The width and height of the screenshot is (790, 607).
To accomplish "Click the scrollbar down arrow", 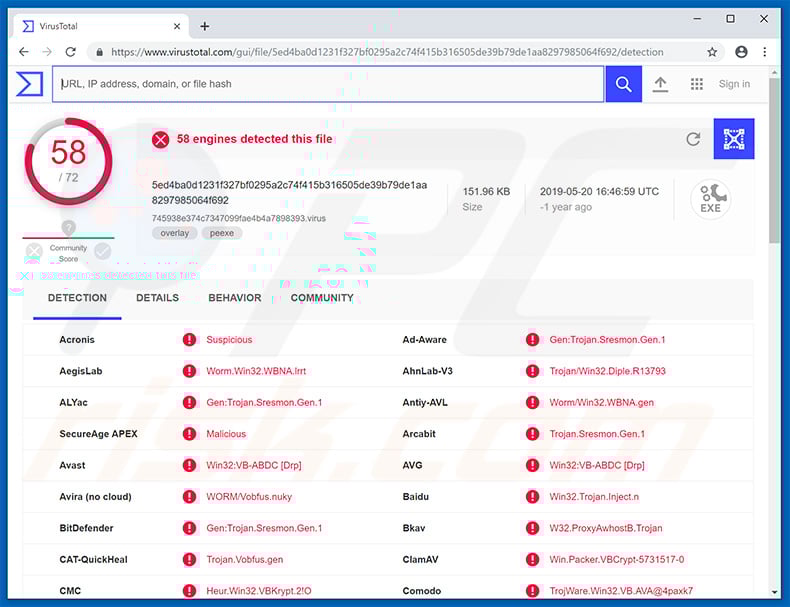I will click(x=775, y=592).
